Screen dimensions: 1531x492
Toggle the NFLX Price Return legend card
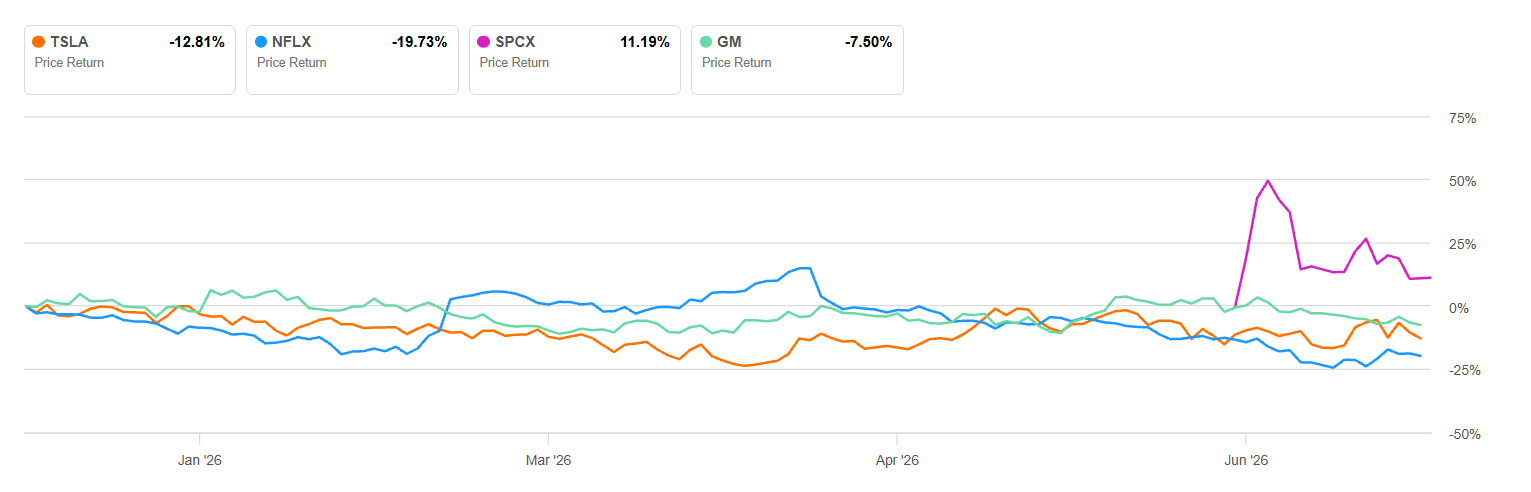(352, 60)
